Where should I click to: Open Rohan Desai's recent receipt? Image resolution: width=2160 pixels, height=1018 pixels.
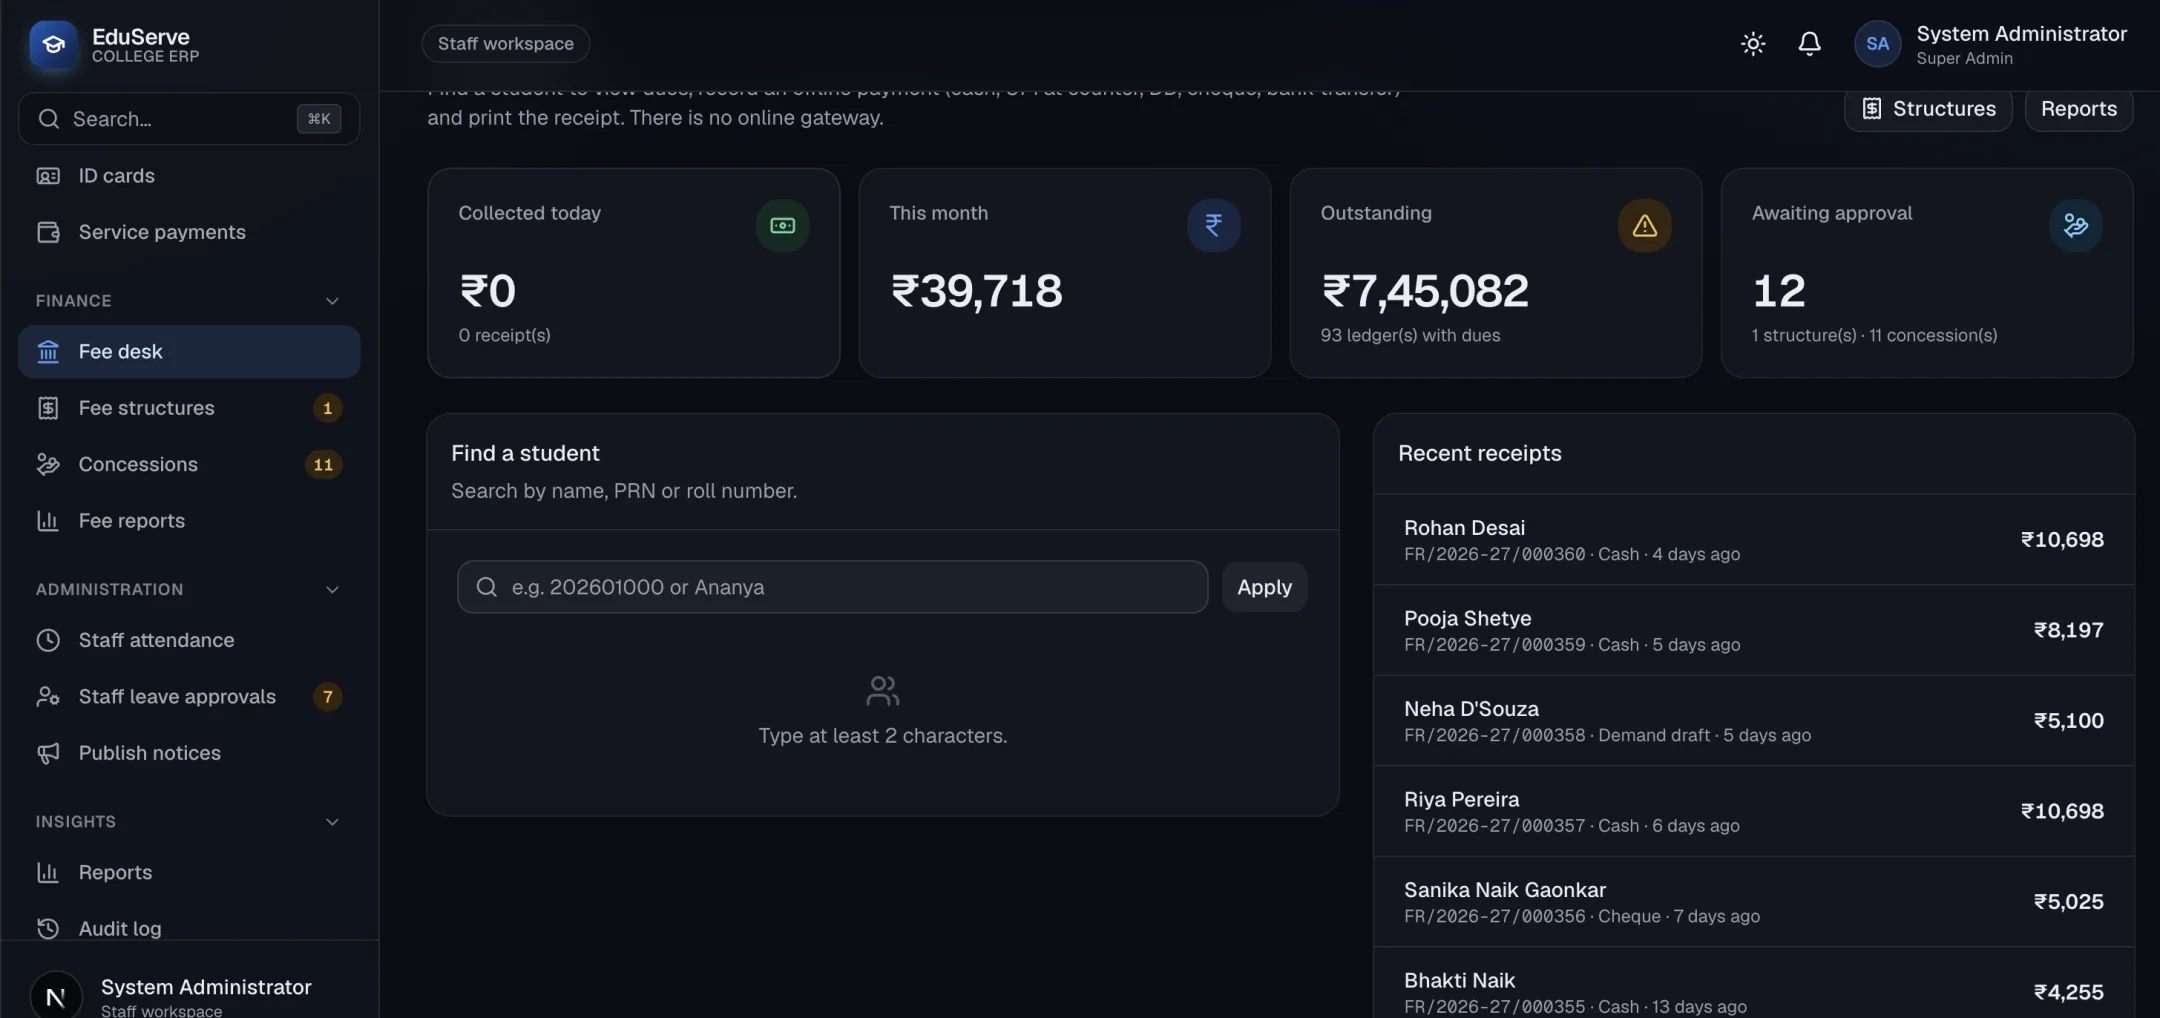(x=1753, y=540)
